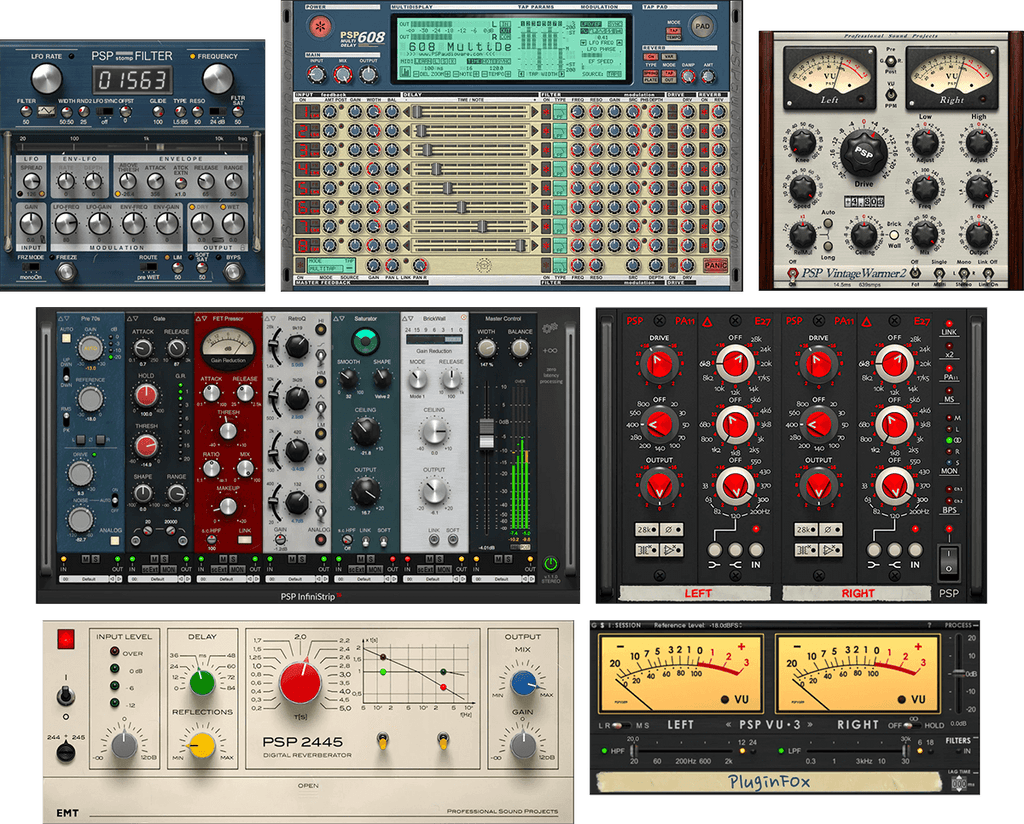Click the 244/245 selector knob on PSP 2445
The image size is (1024, 824).
[x=65, y=752]
